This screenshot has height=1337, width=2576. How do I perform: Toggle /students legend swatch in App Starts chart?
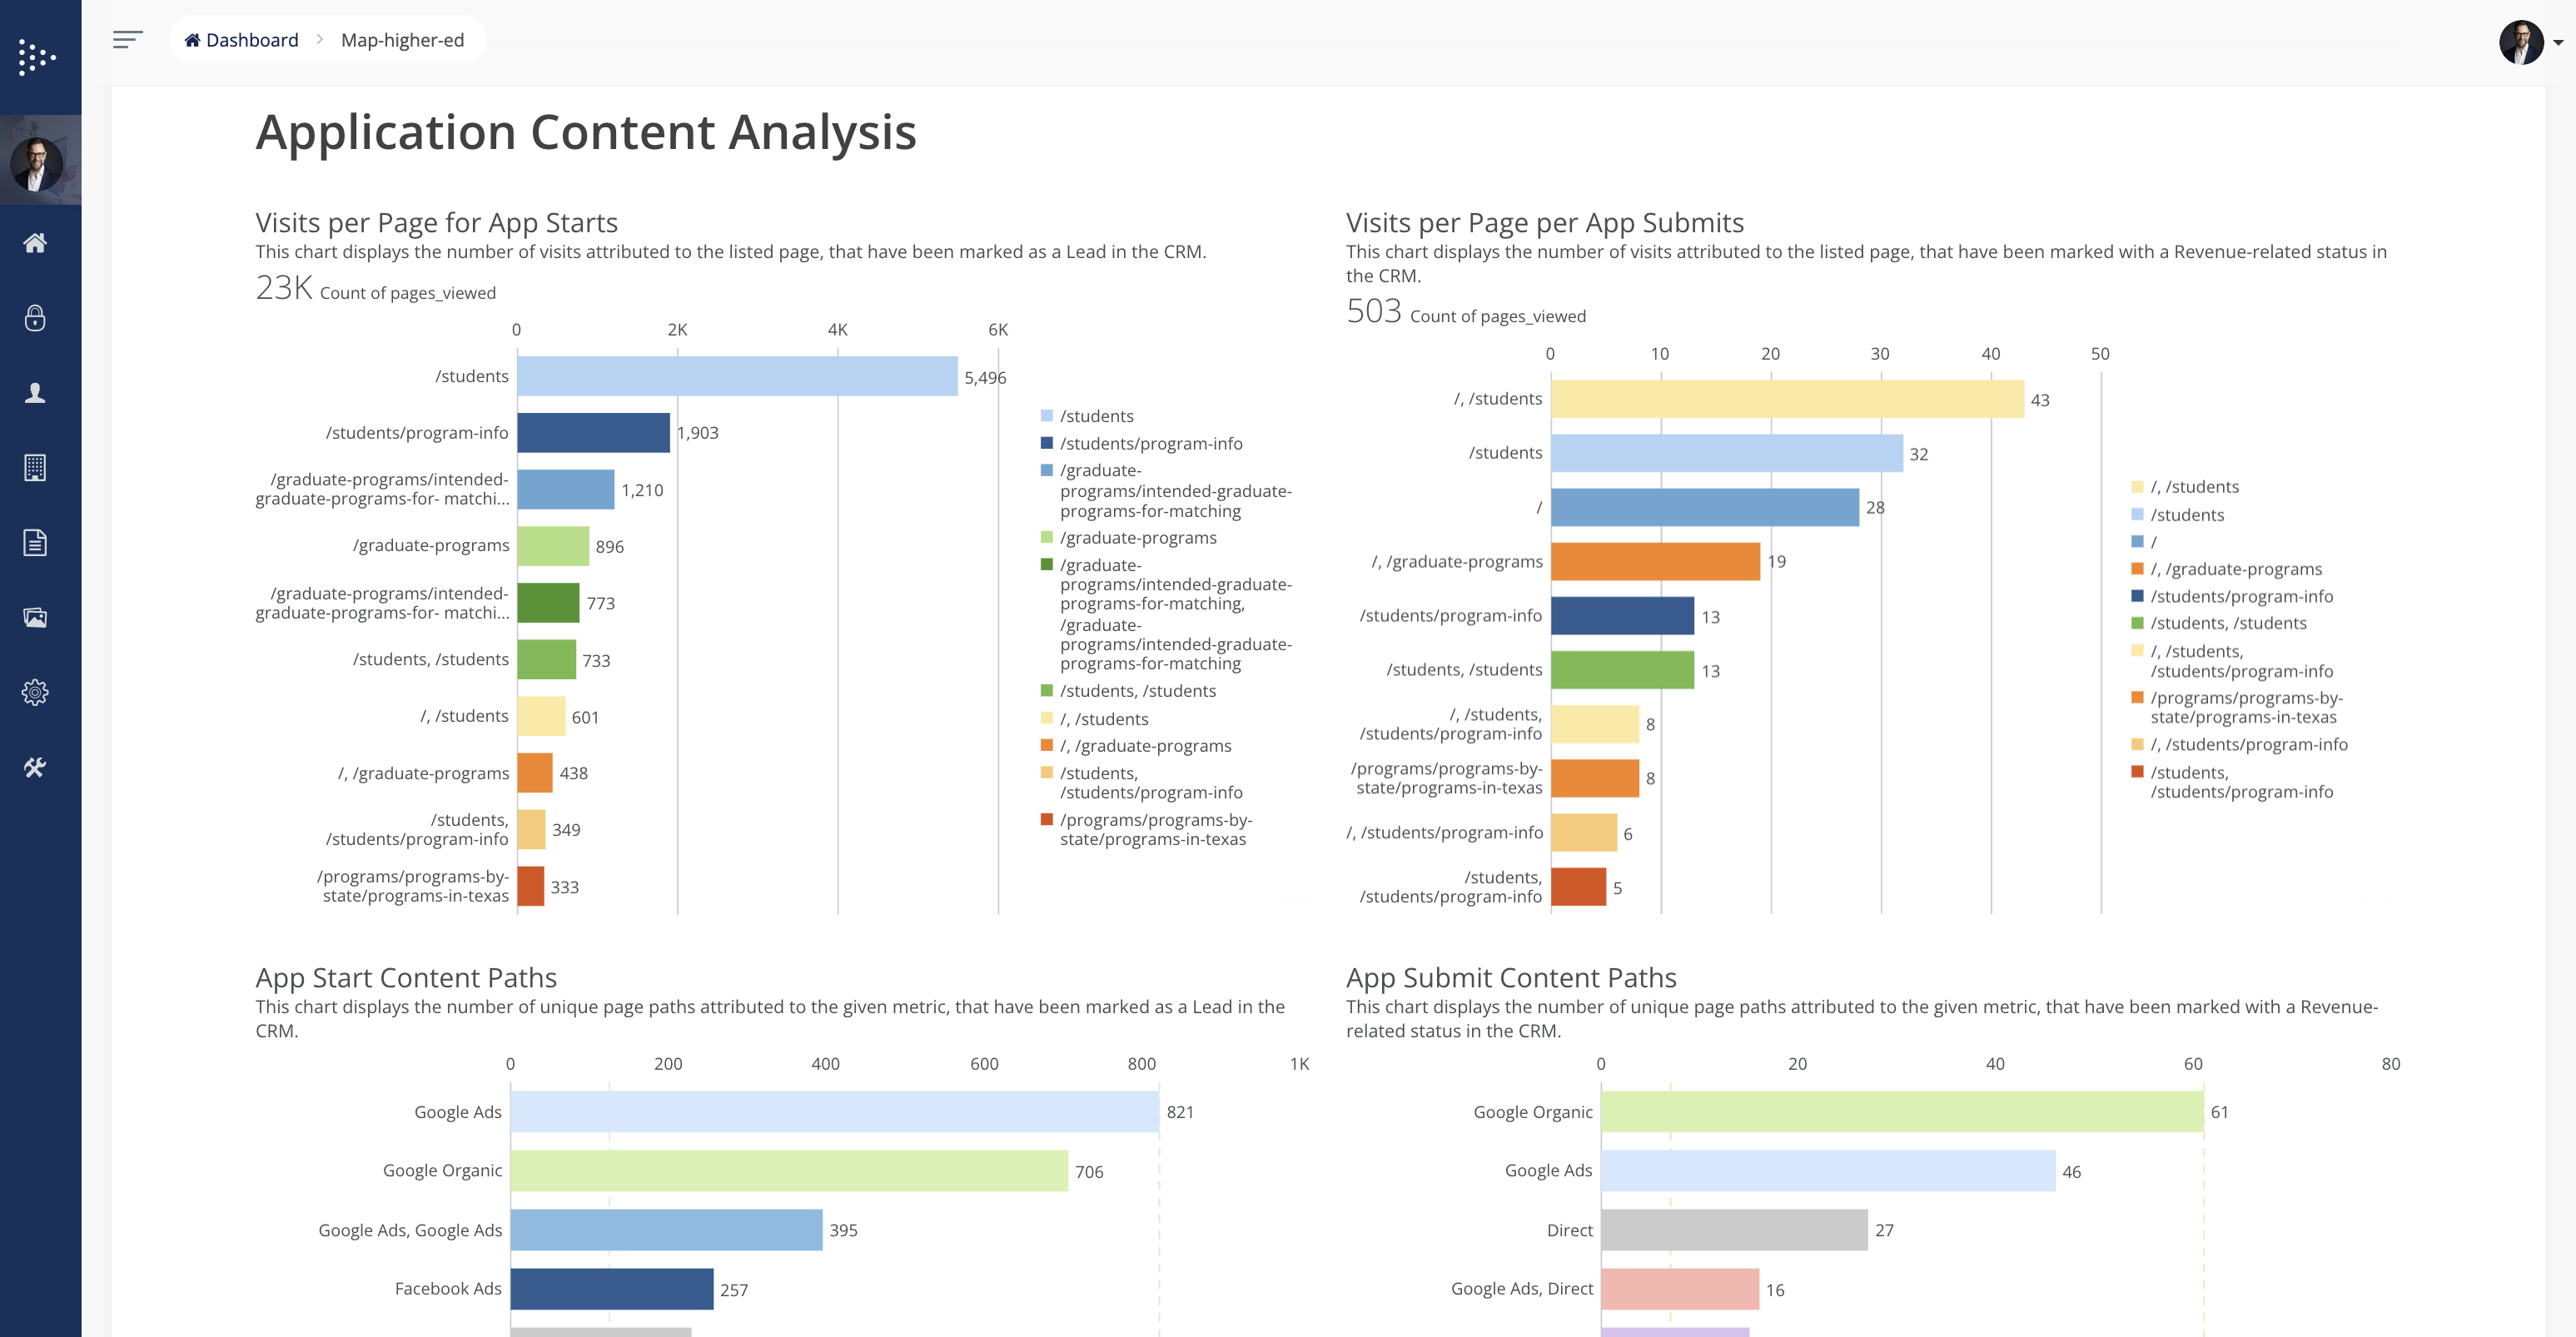(x=1046, y=415)
